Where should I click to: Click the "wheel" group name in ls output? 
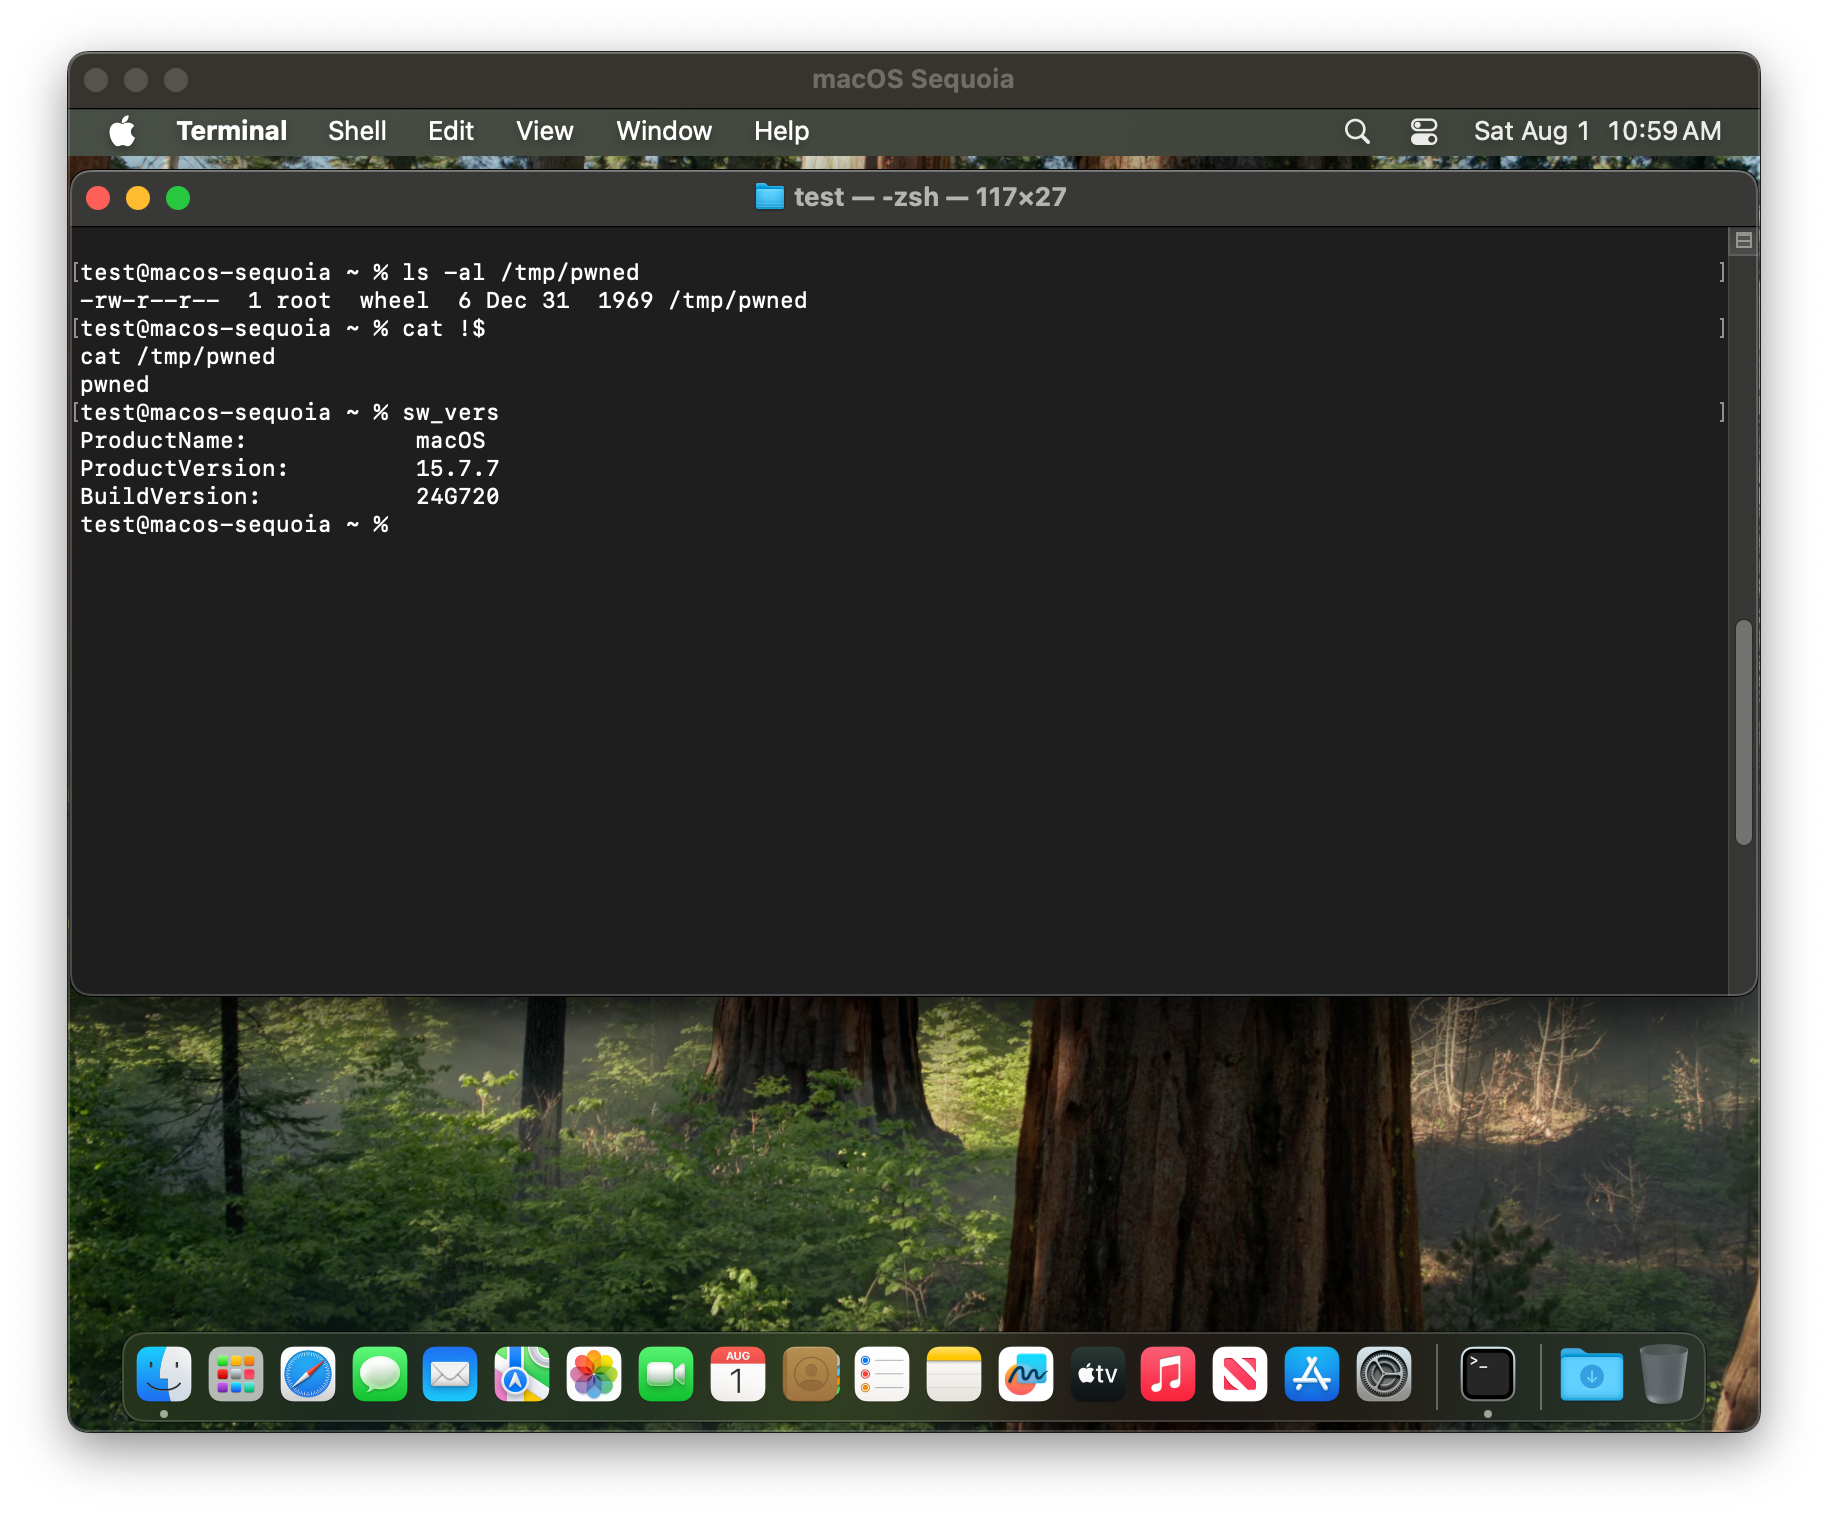coord(394,300)
